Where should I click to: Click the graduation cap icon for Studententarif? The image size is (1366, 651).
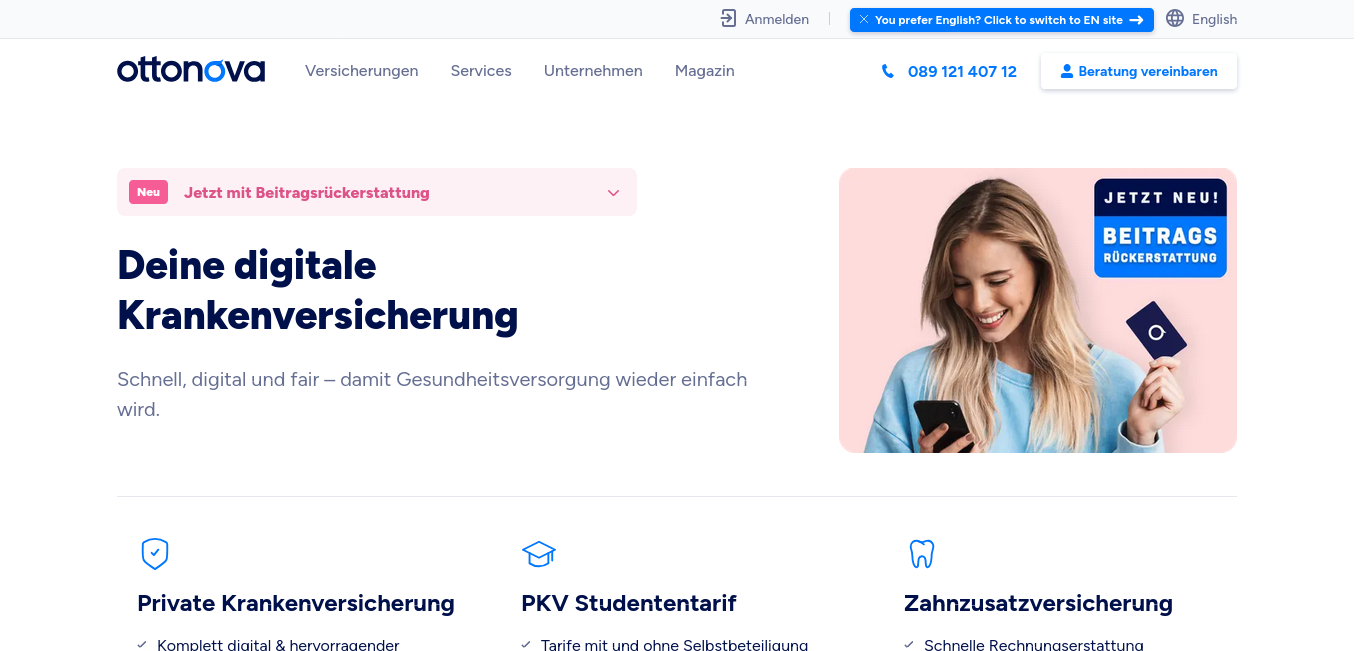point(538,553)
